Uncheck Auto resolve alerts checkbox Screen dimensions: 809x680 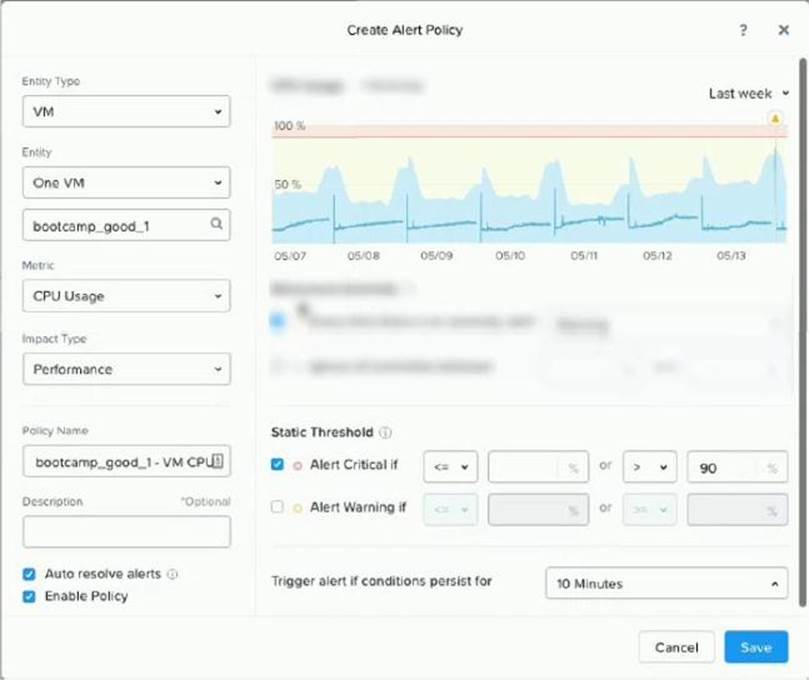pos(29,574)
